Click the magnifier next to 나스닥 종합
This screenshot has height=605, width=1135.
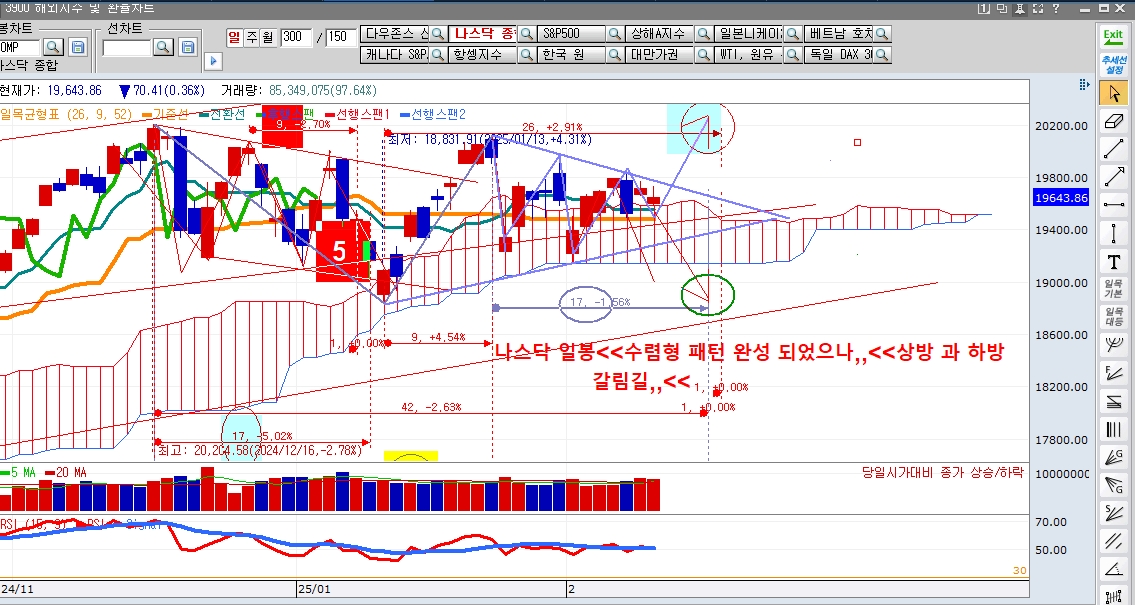click(x=526, y=34)
